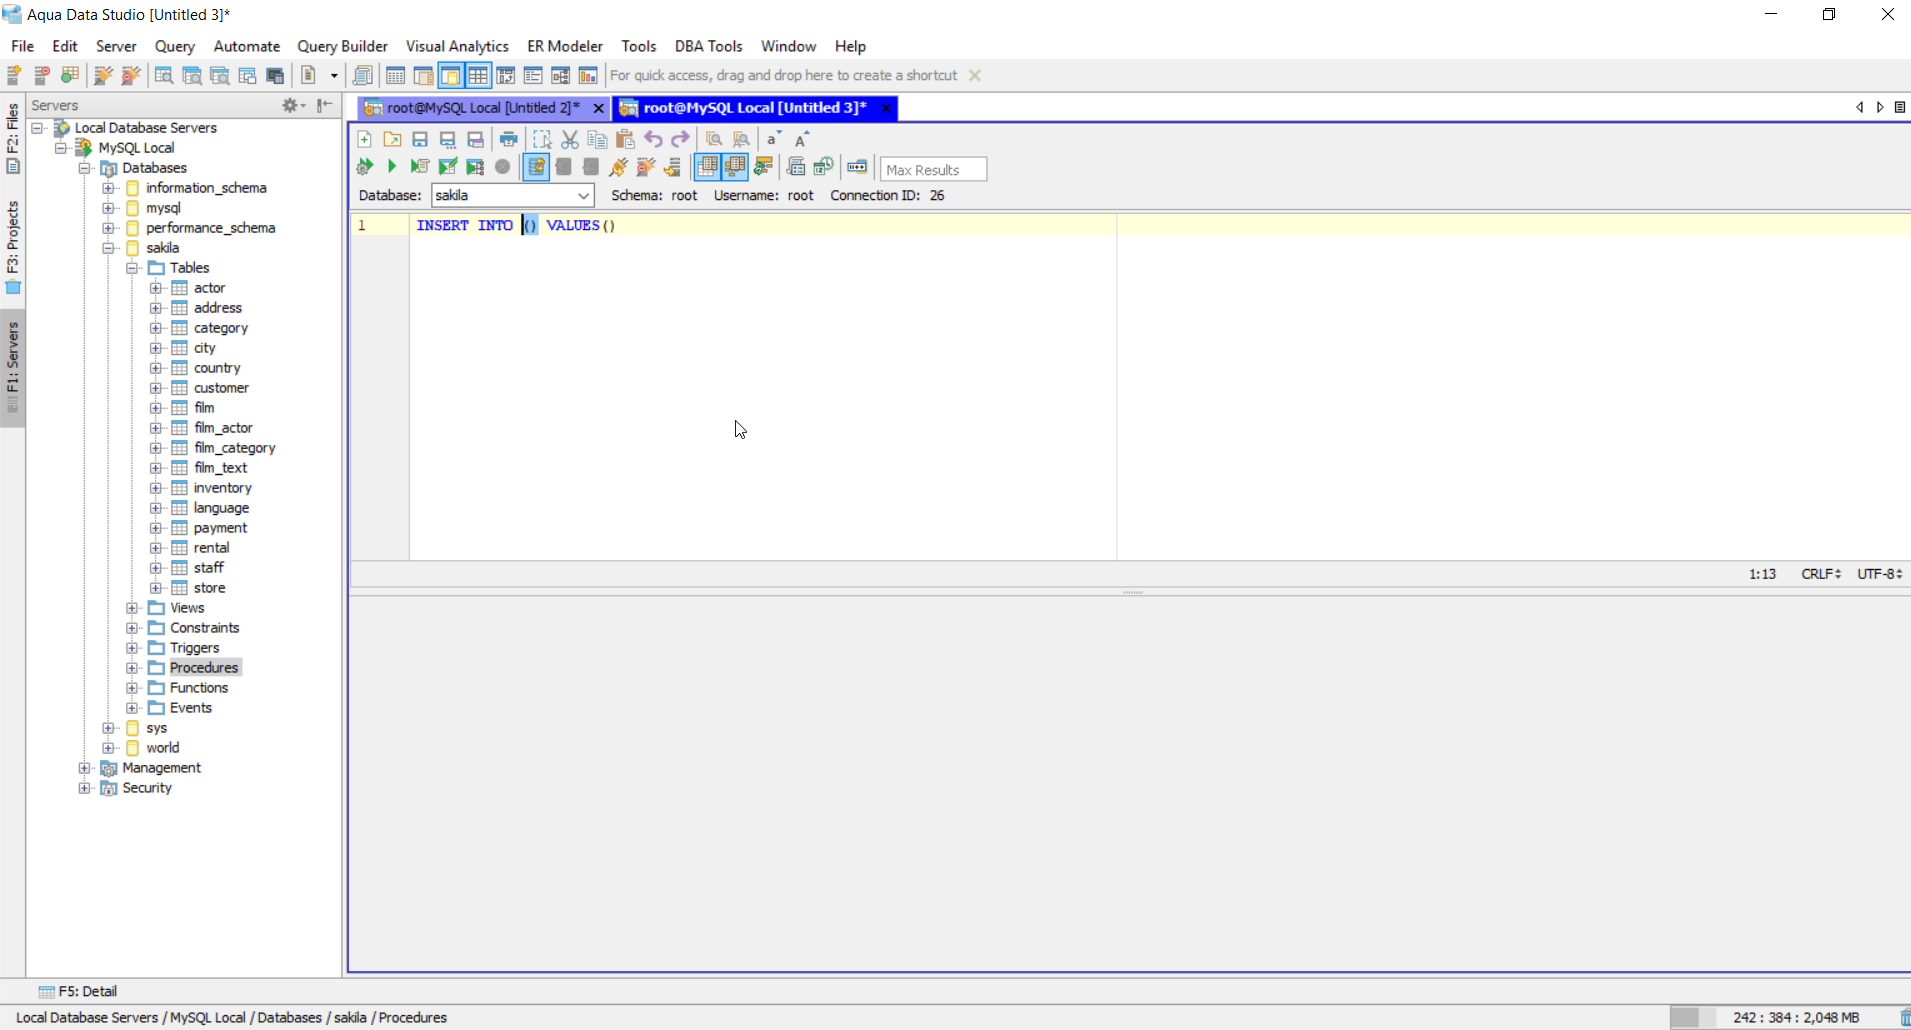Open the Query Builder menu

(x=342, y=46)
